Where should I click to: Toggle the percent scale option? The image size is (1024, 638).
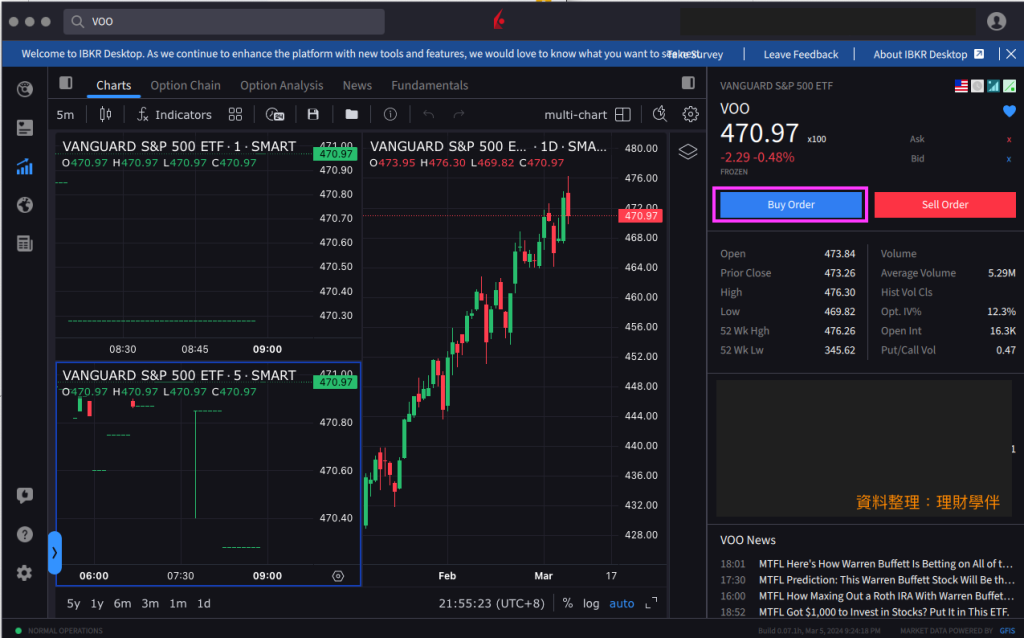pyautogui.click(x=568, y=603)
